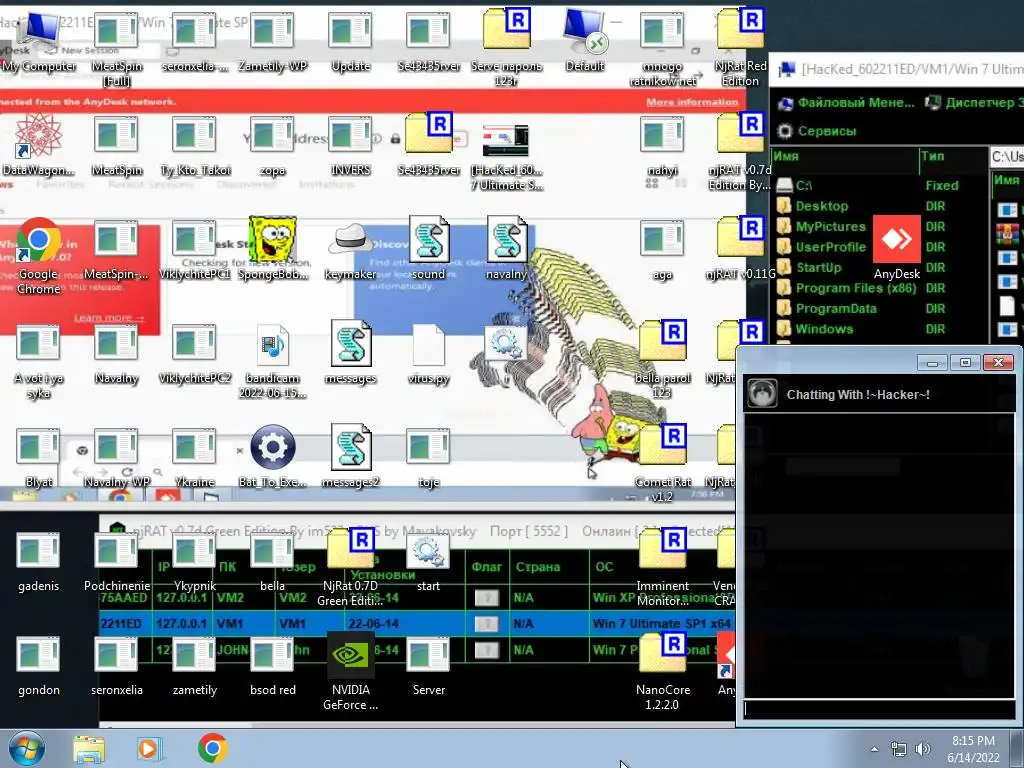Image resolution: width=1024 pixels, height=768 pixels.
Task: Open the Bat_To_Exe converter icon
Action: click(x=272, y=456)
